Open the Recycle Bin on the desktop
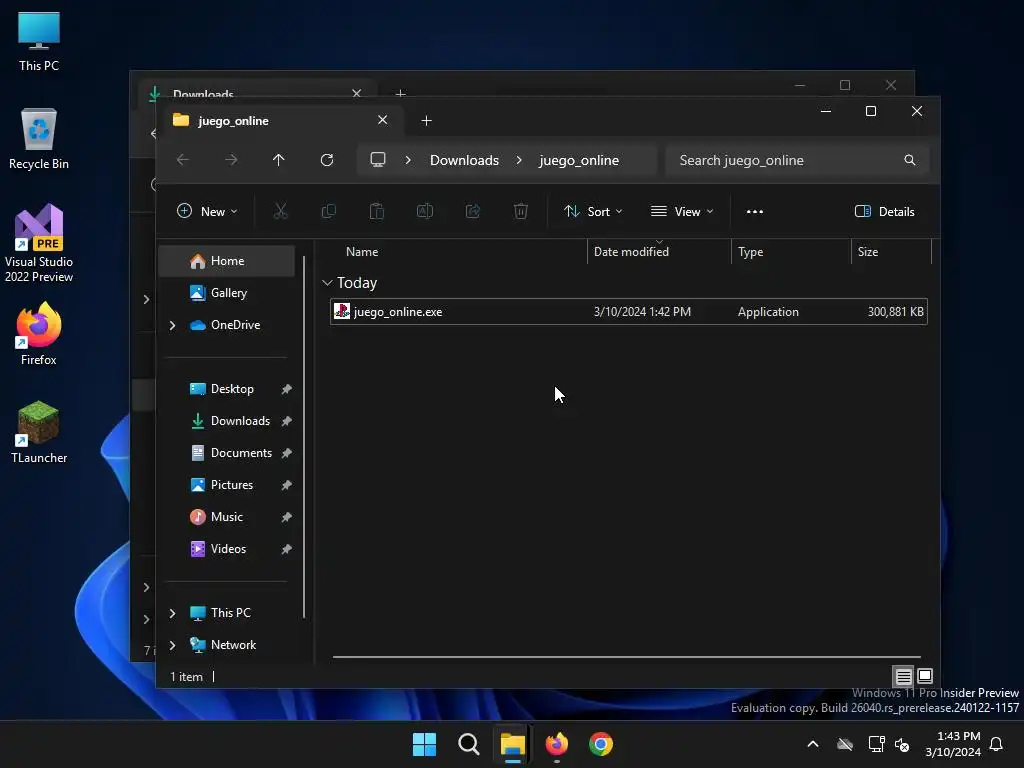This screenshot has width=1024, height=768. [x=39, y=138]
